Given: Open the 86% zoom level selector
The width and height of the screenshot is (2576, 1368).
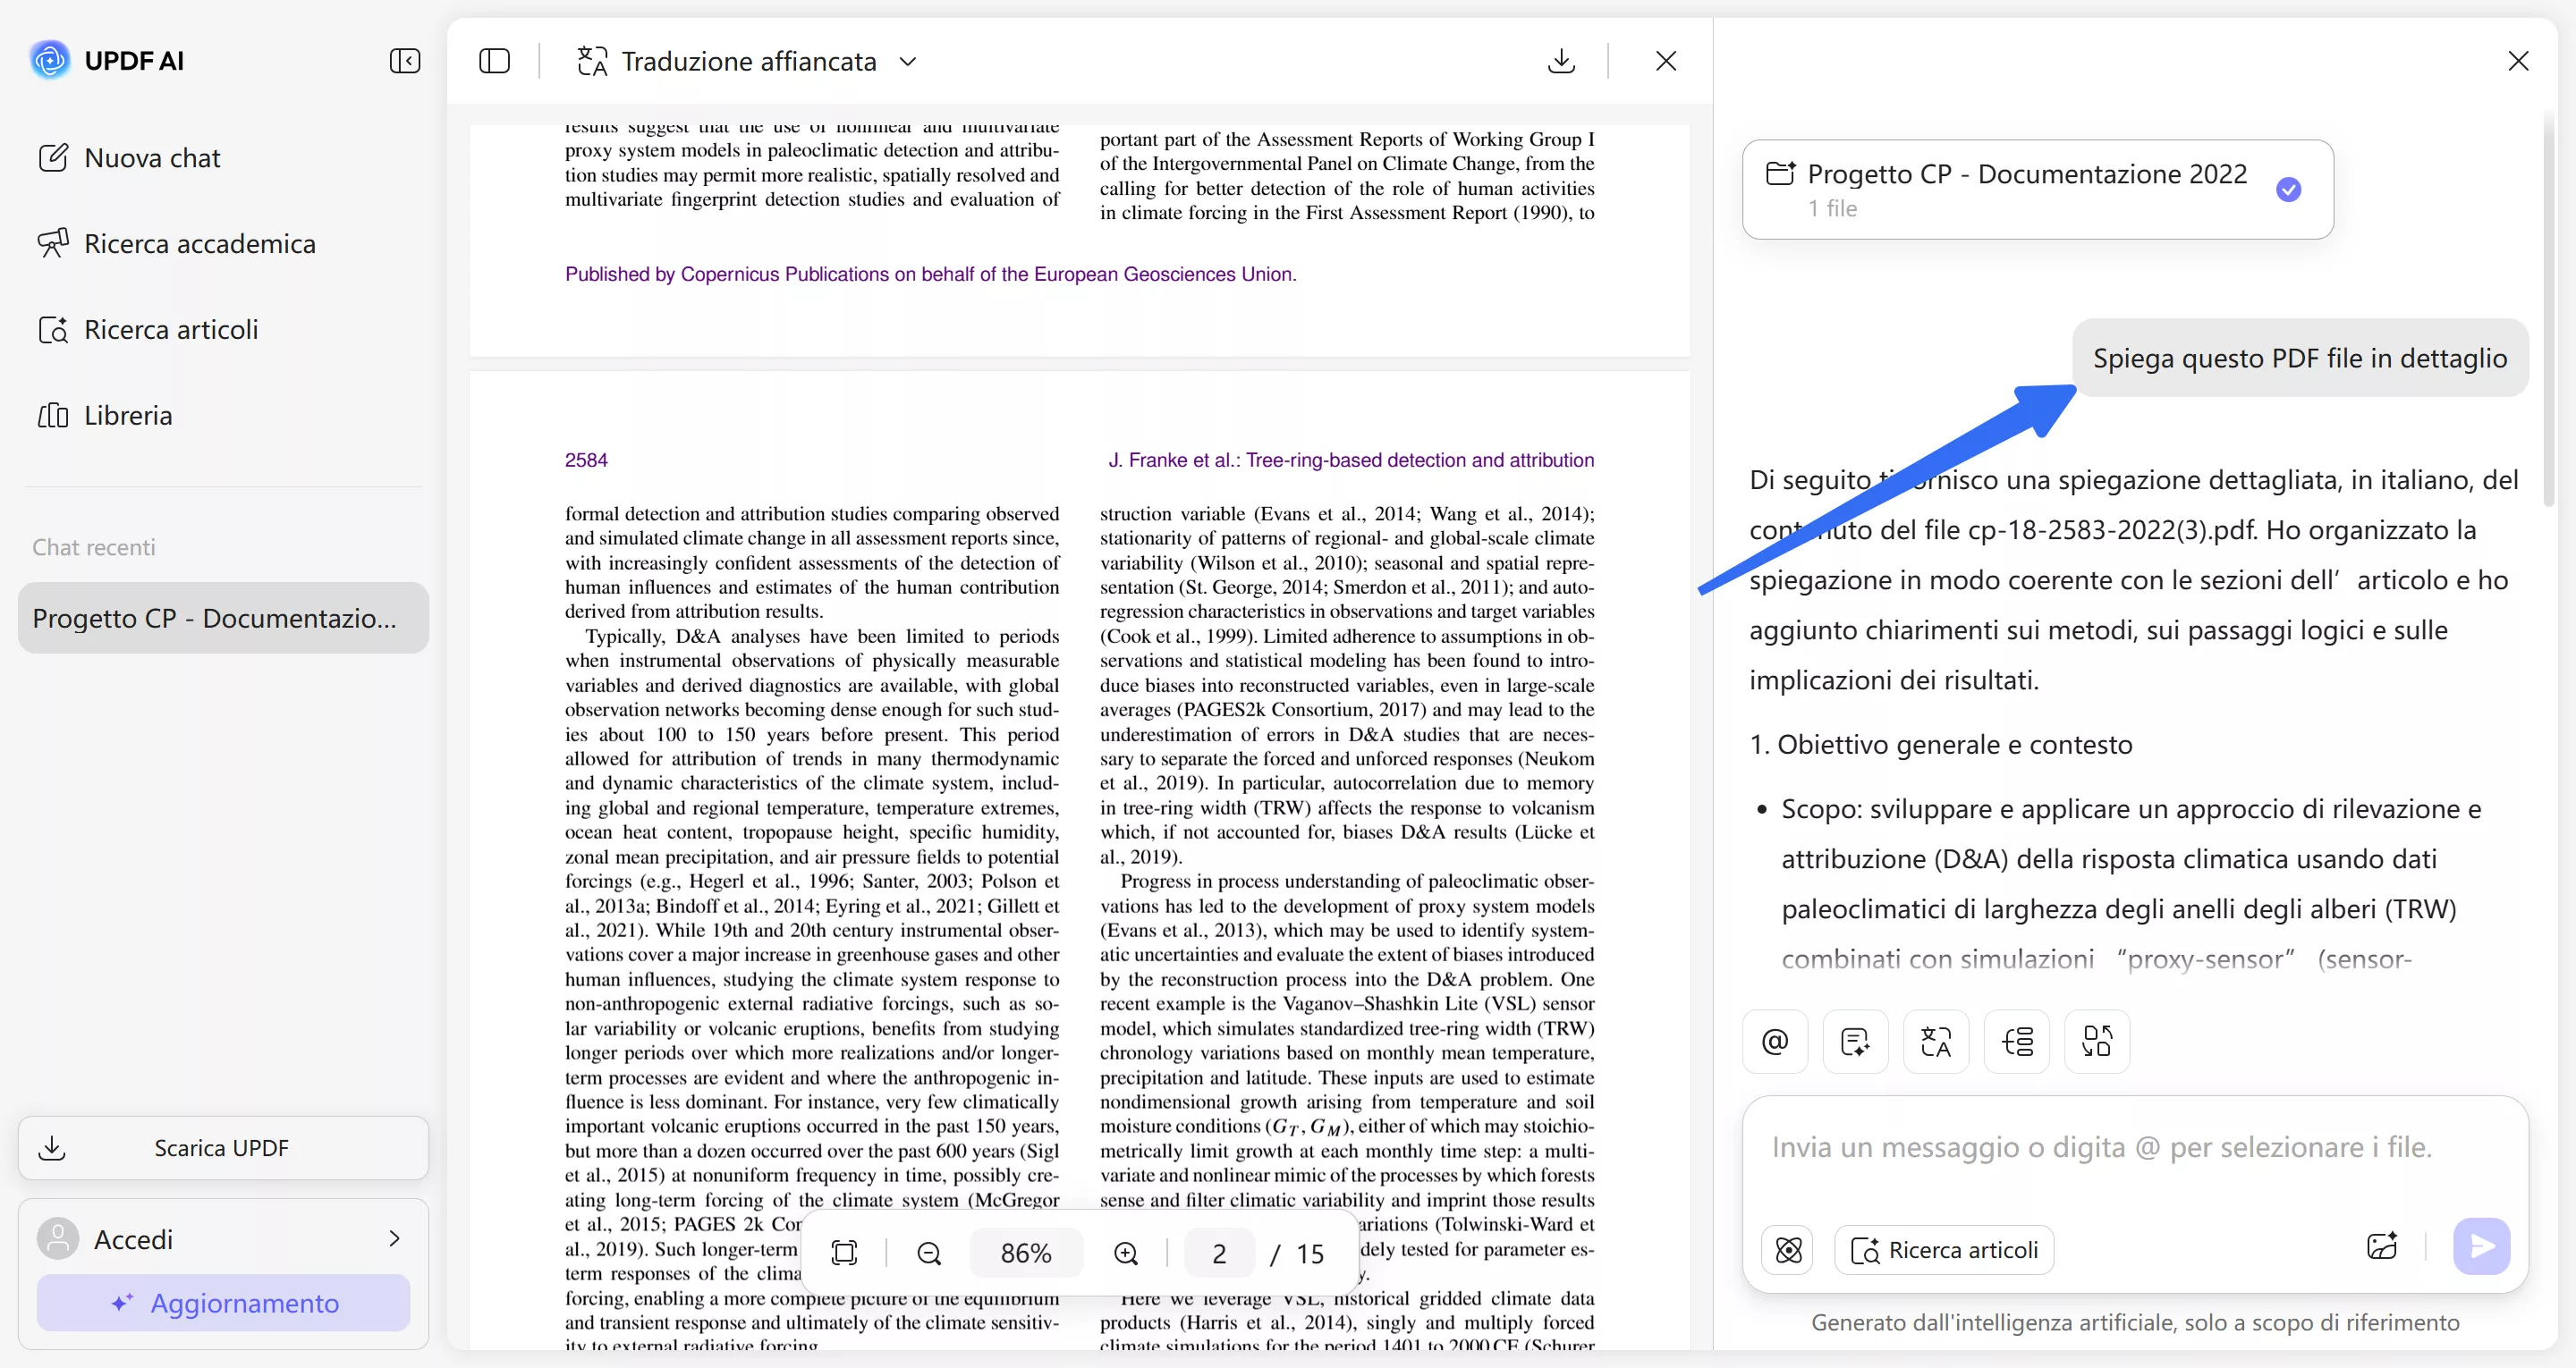Looking at the screenshot, I should pyautogui.click(x=1026, y=1254).
